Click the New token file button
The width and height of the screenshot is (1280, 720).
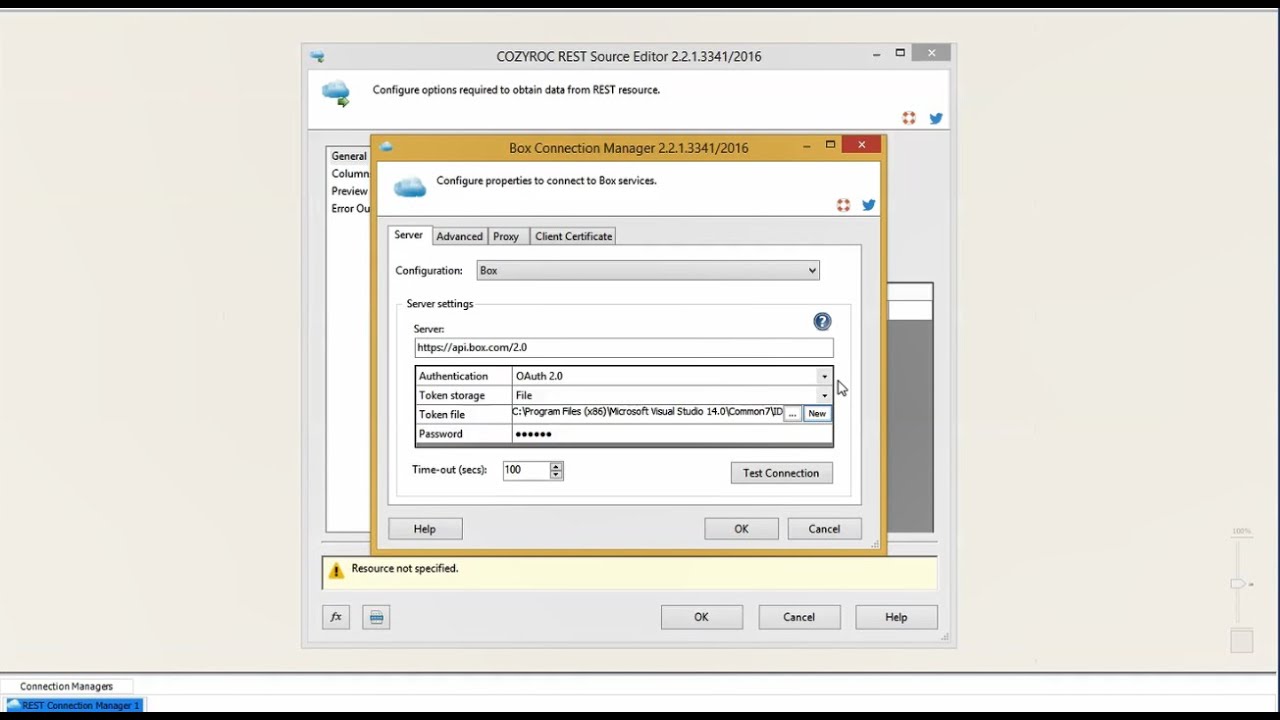click(817, 413)
